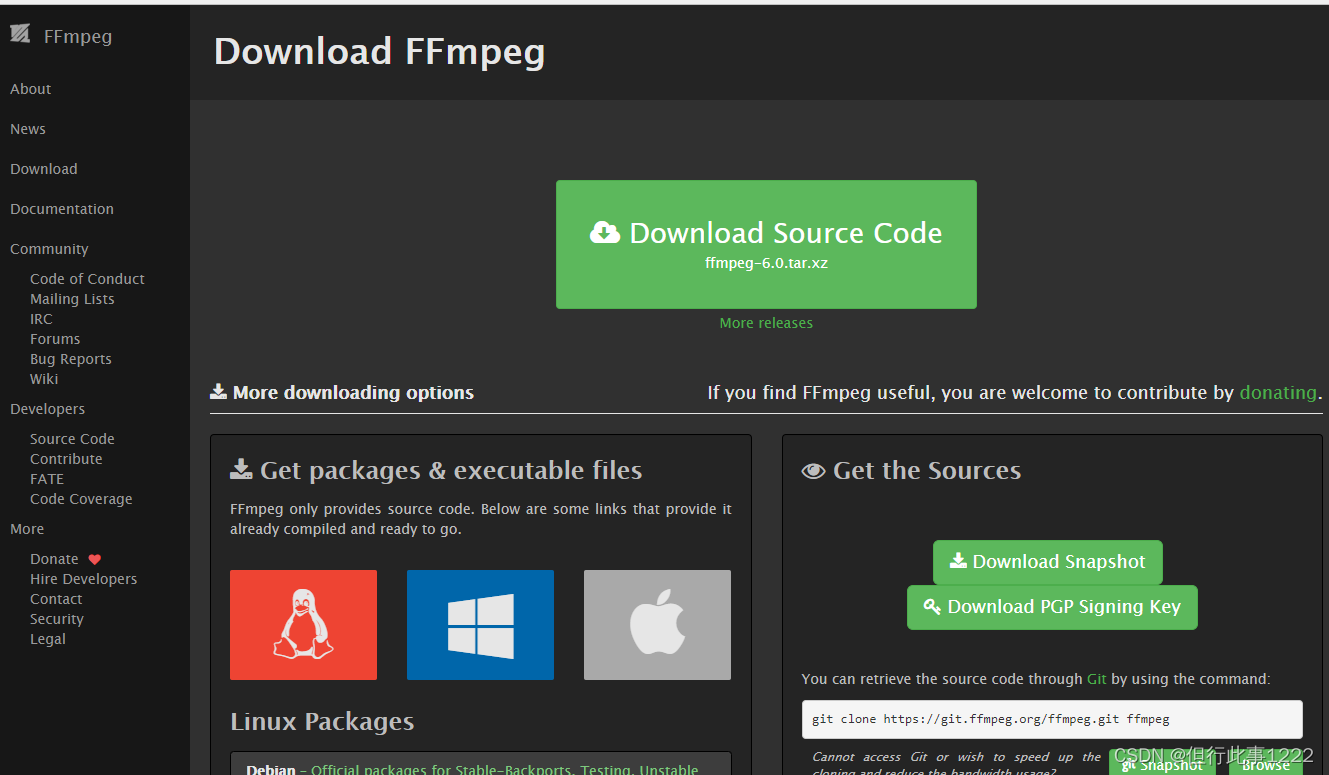Open Code Coverage in the sidebar
This screenshot has width=1329, height=775.
click(81, 499)
